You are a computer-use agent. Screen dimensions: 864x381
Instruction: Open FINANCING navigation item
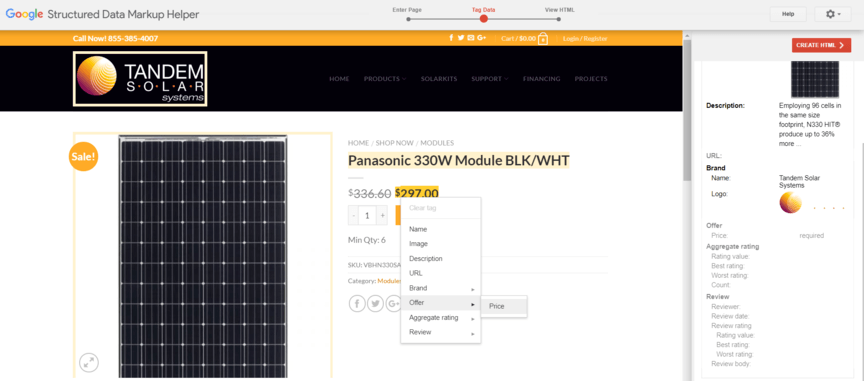(x=542, y=79)
